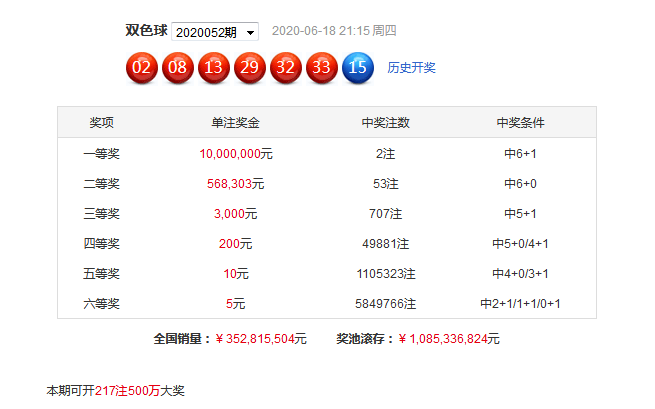Viewport: 655px width, 409px height.
Task: Click the 568,303元 prize amount
Action: click(x=236, y=184)
